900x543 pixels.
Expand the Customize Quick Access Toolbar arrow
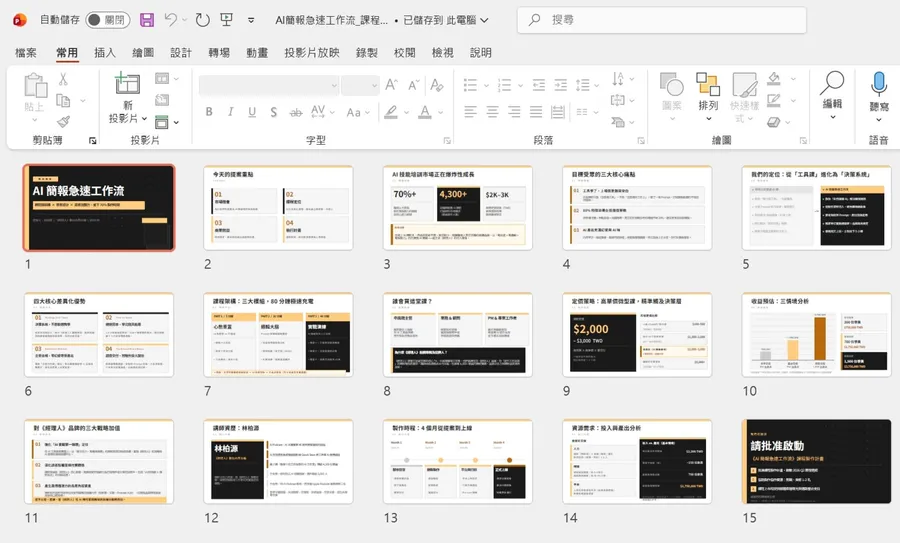tap(251, 20)
